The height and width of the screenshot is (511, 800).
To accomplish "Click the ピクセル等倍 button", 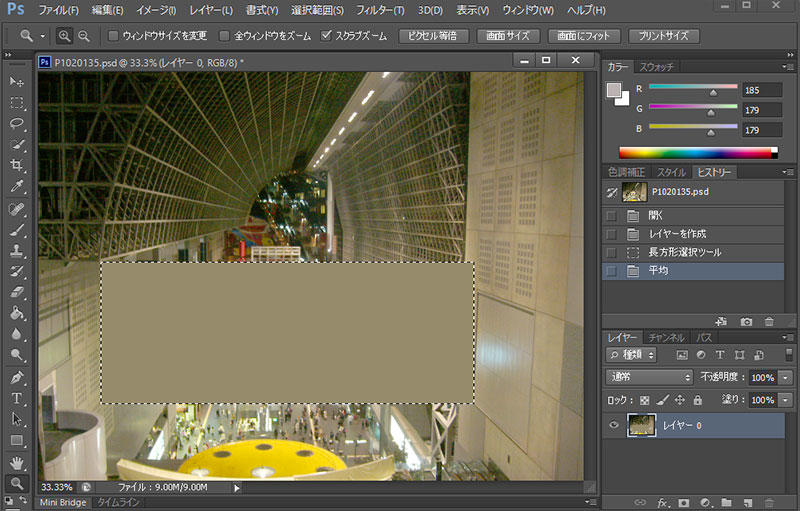I will point(432,36).
